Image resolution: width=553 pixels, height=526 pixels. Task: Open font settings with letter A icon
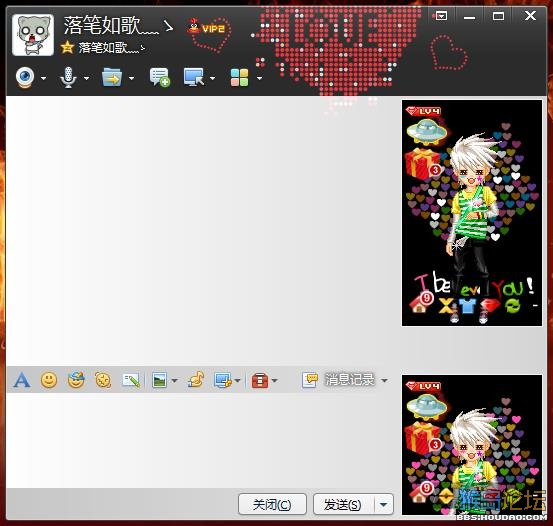tap(22, 380)
